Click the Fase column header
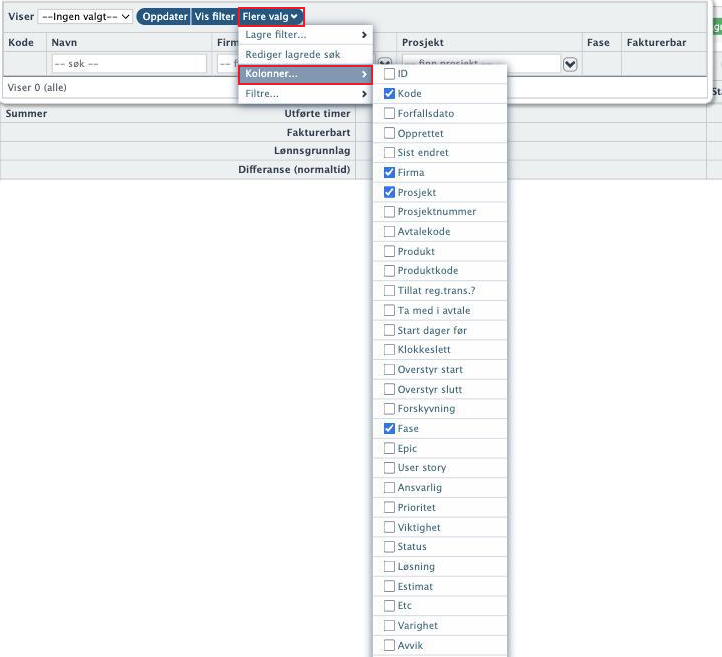722x657 pixels. [598, 42]
